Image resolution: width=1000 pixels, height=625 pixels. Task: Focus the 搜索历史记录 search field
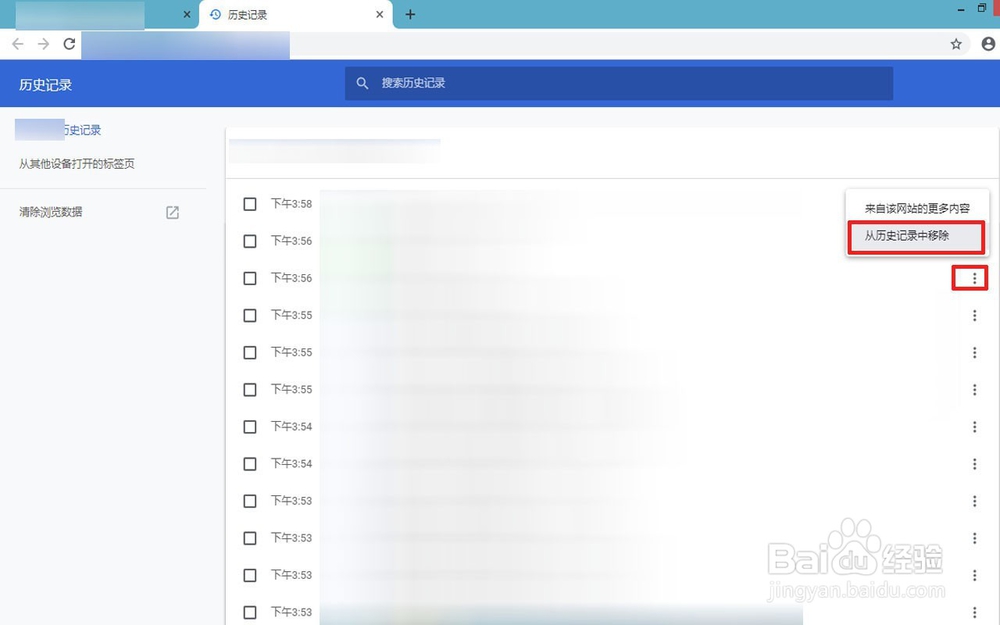pyautogui.click(x=619, y=84)
